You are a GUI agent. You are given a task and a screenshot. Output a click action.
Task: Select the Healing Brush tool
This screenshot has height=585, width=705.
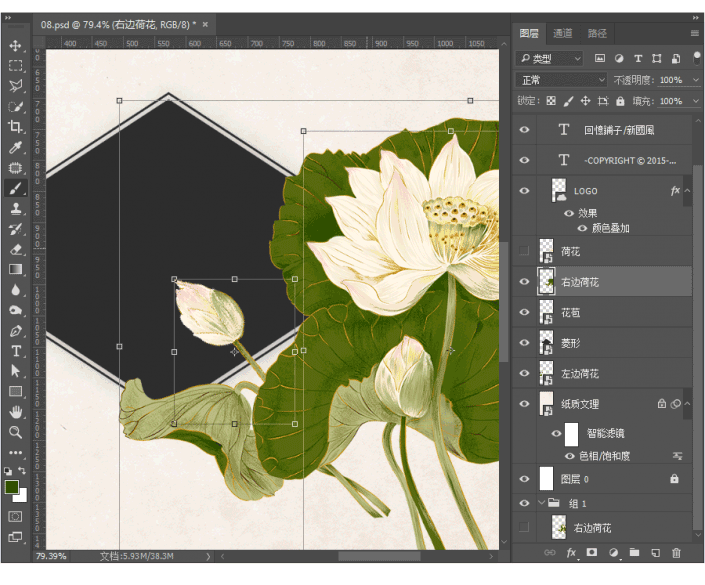pos(15,168)
